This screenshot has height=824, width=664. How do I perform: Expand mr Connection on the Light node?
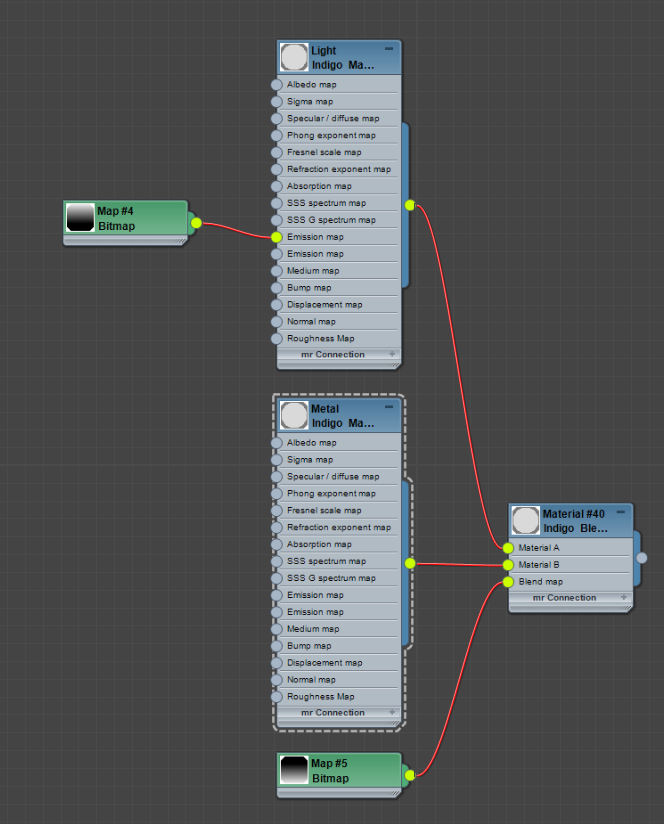coord(392,354)
